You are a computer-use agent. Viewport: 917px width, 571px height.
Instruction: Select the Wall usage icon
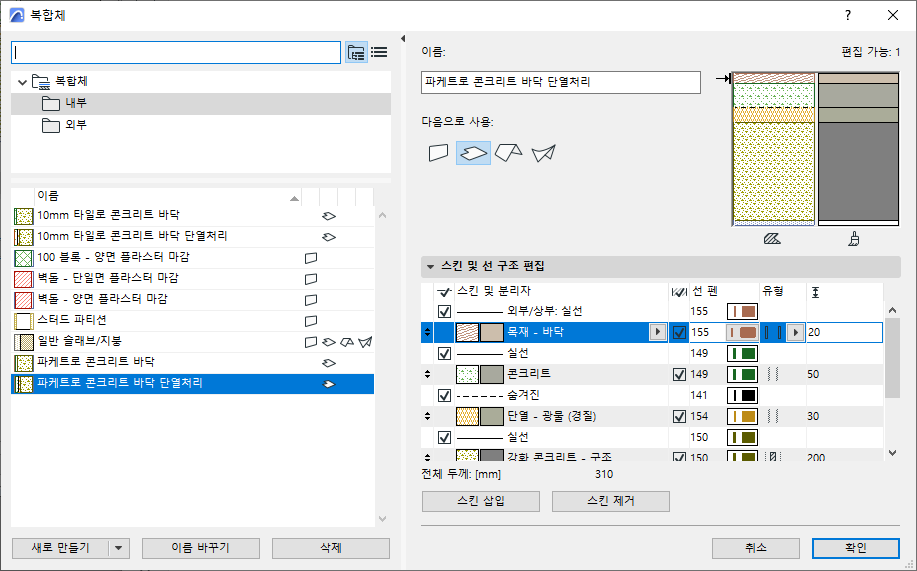point(439,153)
